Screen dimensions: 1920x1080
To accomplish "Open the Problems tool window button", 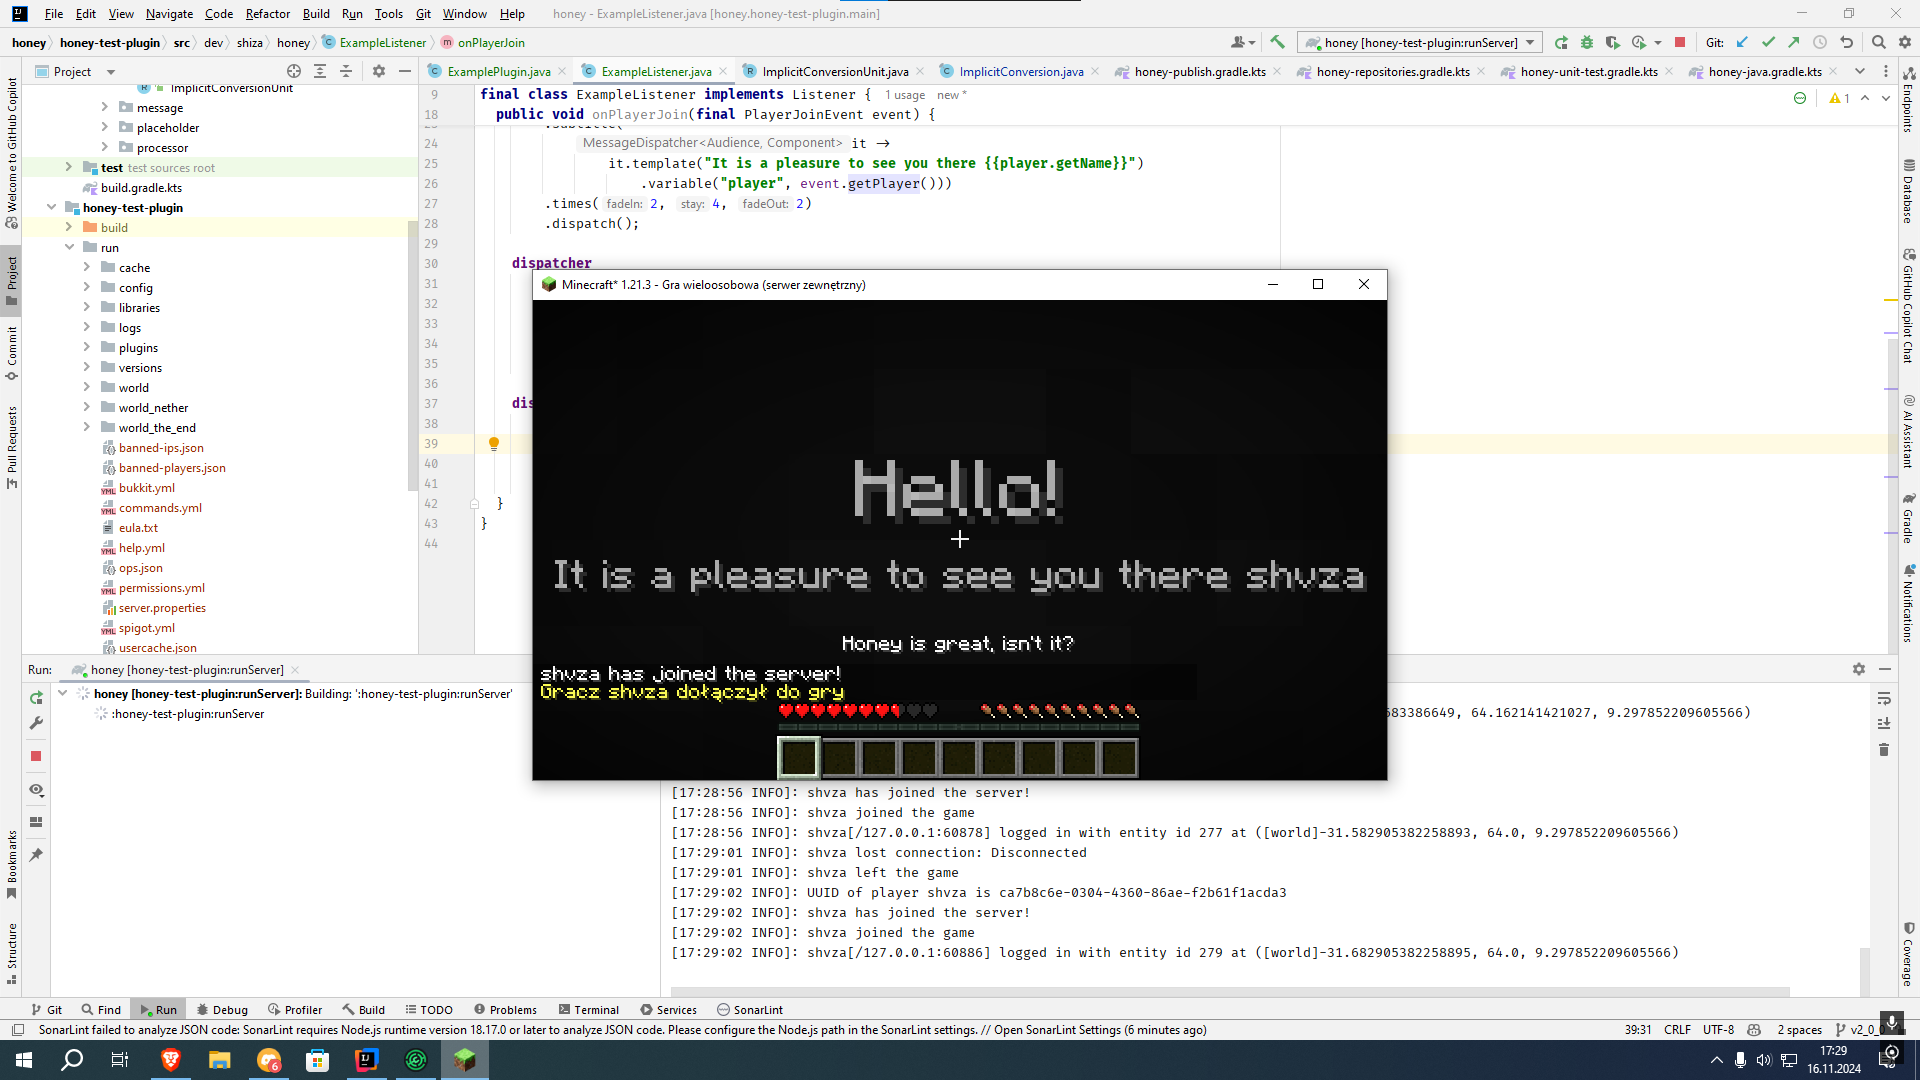I will click(505, 1010).
